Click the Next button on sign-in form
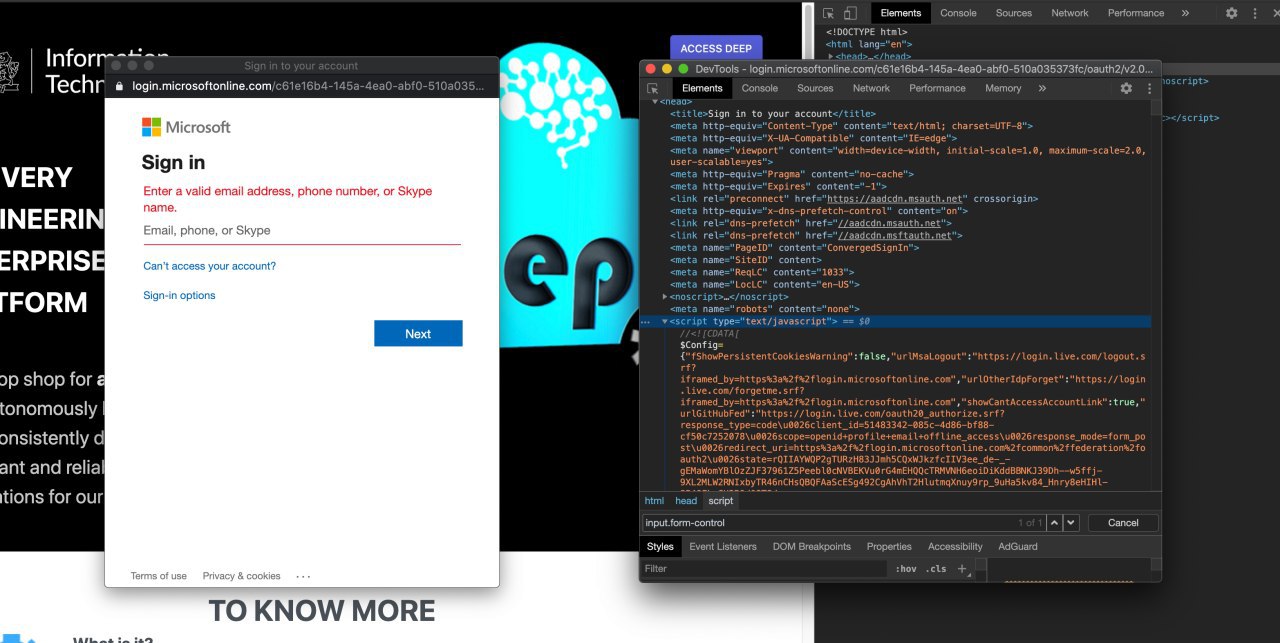1280x643 pixels. point(418,334)
